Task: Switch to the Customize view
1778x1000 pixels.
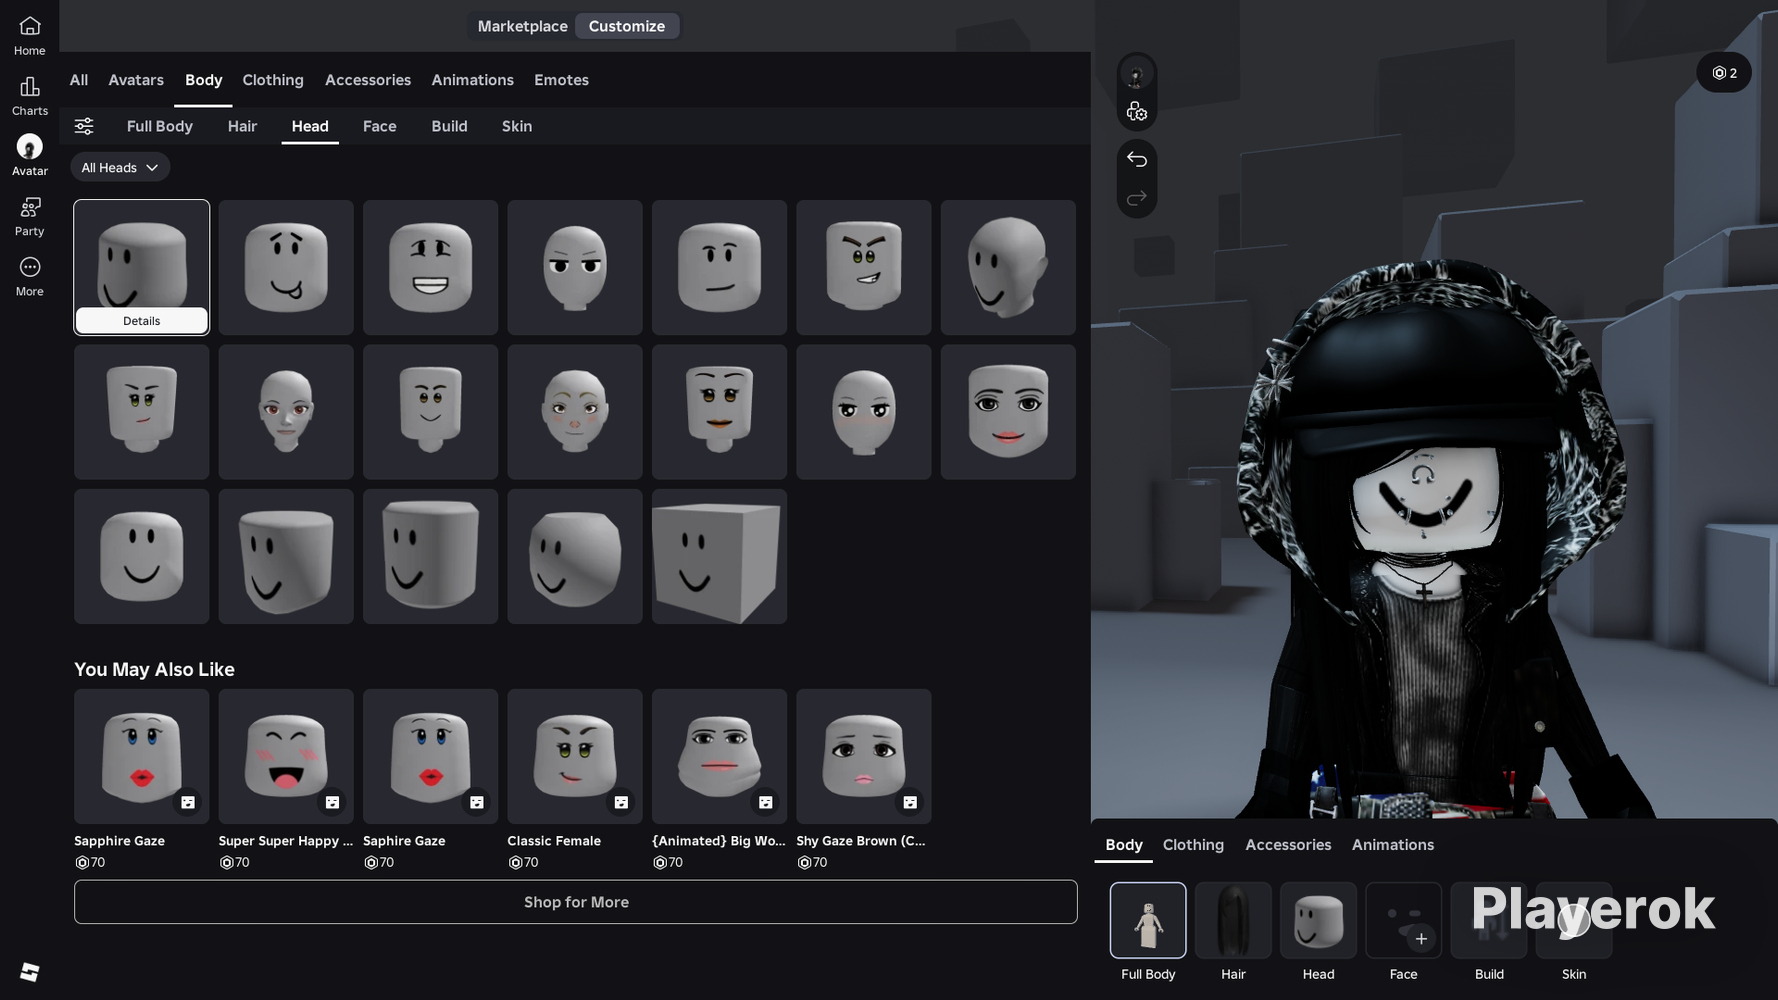Action: tap(627, 26)
